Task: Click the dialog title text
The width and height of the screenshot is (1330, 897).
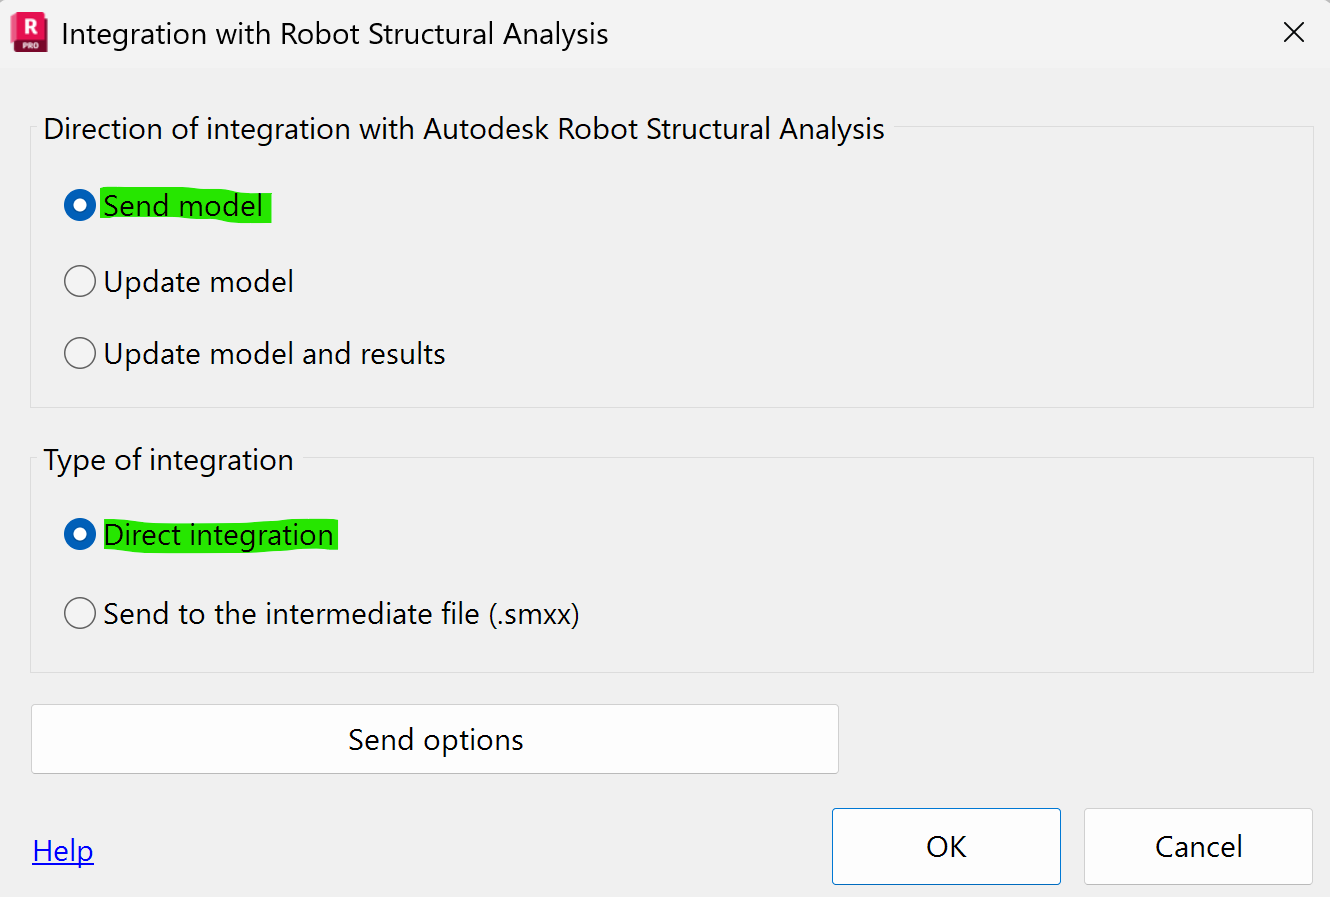Action: coord(335,33)
